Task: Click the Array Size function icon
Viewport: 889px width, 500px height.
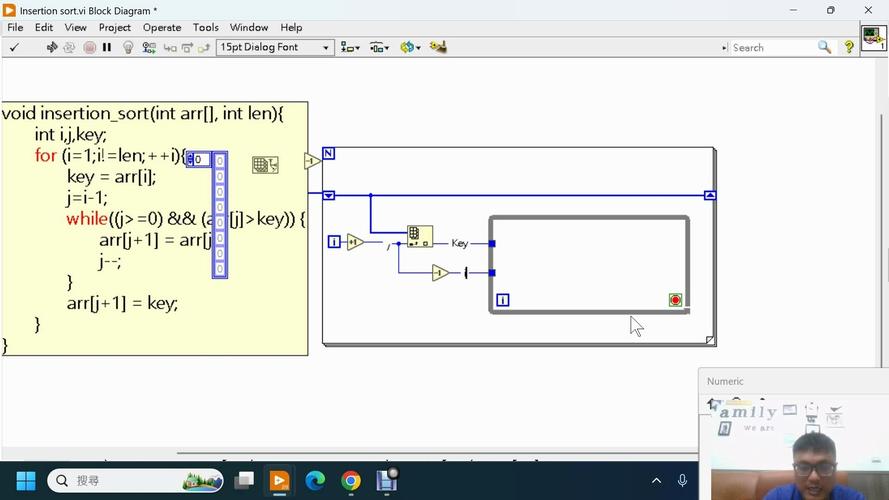Action: tap(265, 165)
